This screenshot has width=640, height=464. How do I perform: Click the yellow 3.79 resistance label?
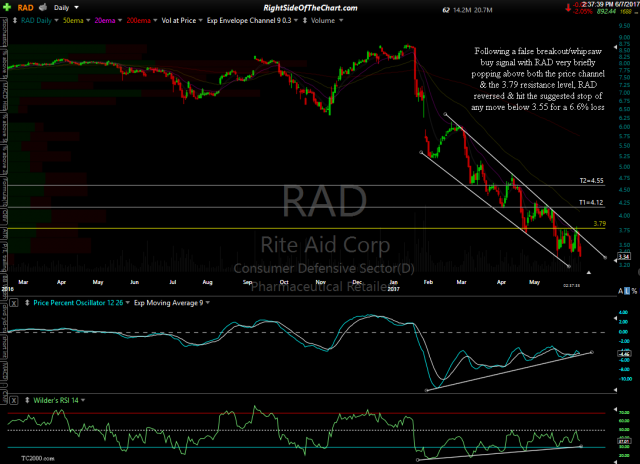pyautogui.click(x=600, y=224)
